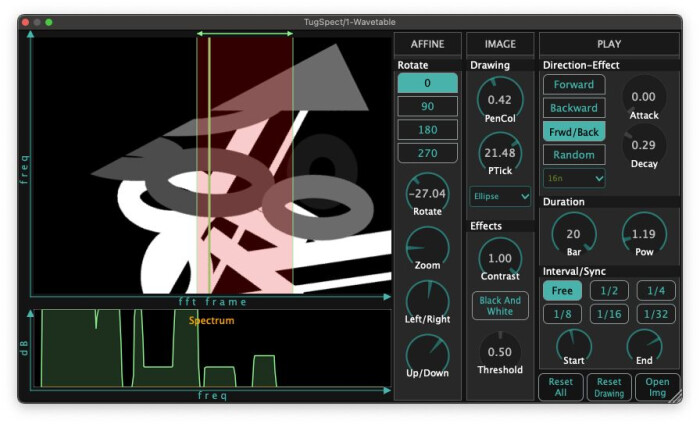Select the 1/2 interval sync

click(609, 291)
